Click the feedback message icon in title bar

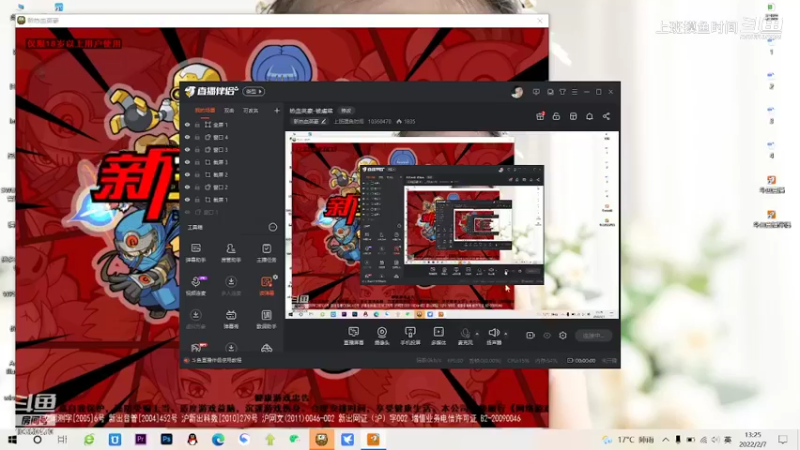tap(536, 92)
